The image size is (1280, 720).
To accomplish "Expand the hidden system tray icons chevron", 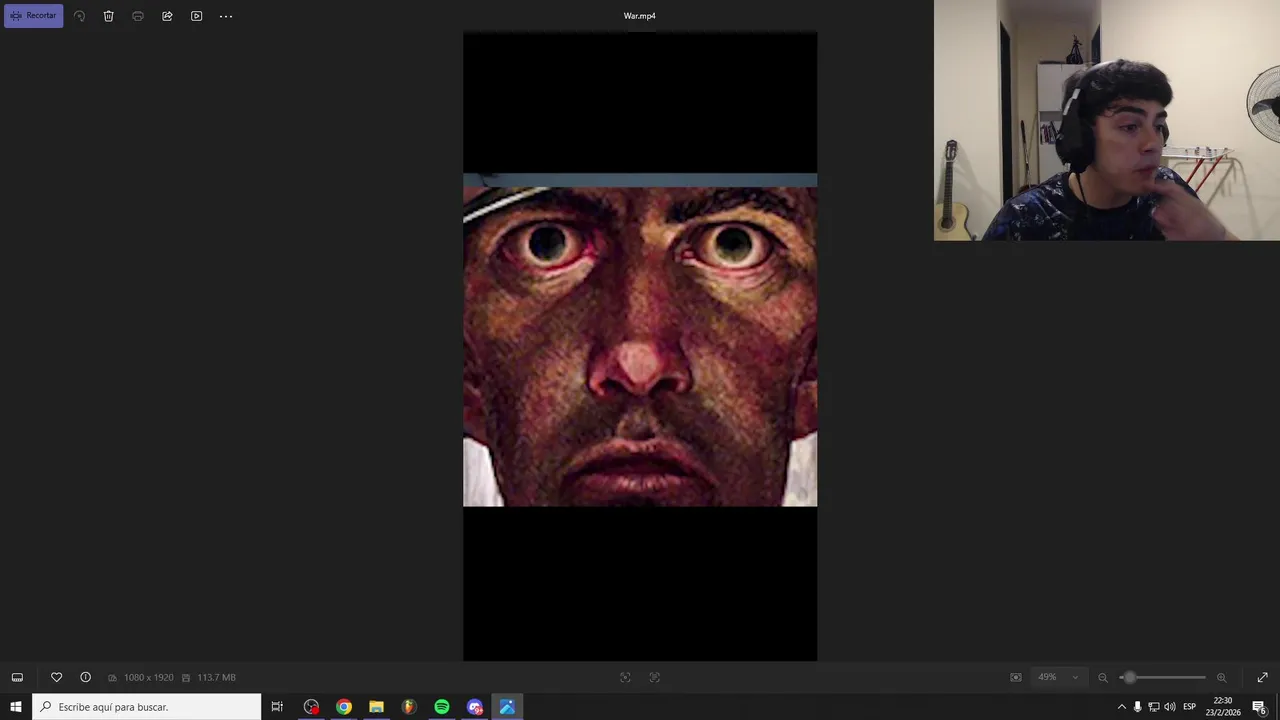I will (1121, 707).
